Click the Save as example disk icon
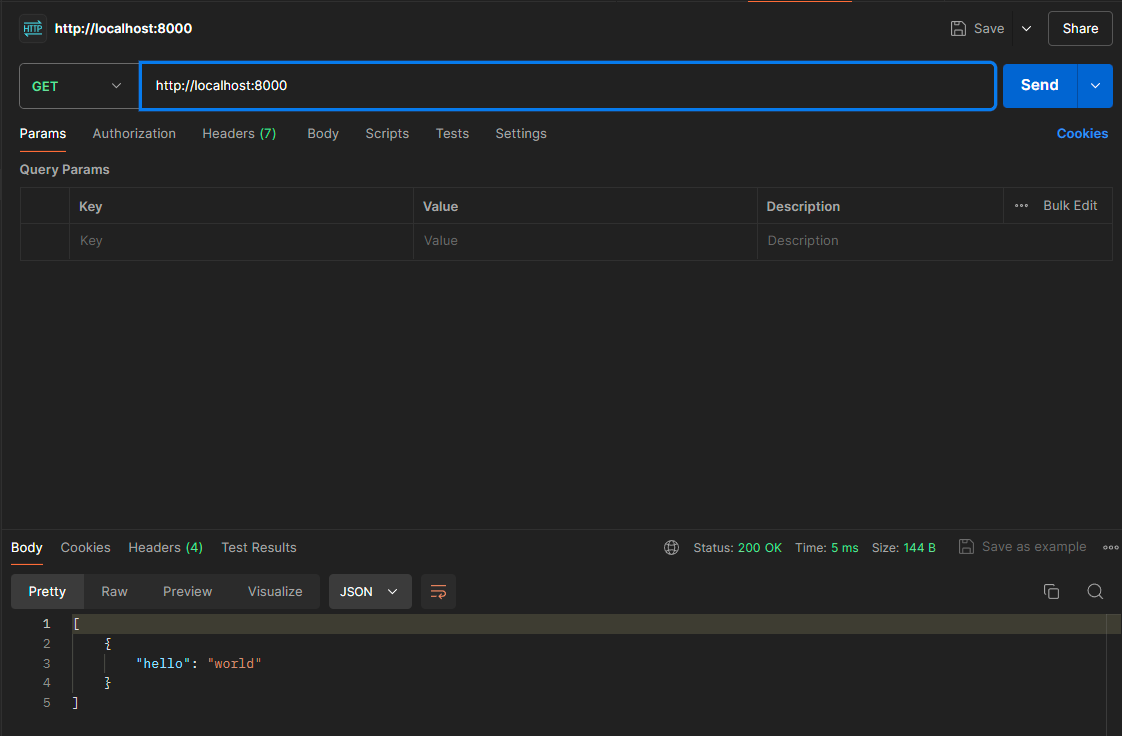The image size is (1122, 736). pos(966,547)
